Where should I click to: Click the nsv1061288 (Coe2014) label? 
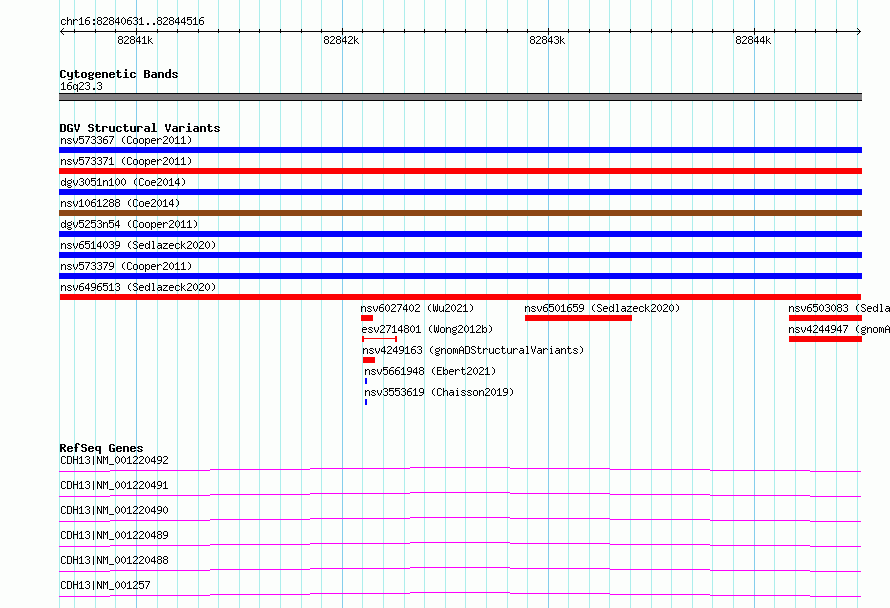120,203
